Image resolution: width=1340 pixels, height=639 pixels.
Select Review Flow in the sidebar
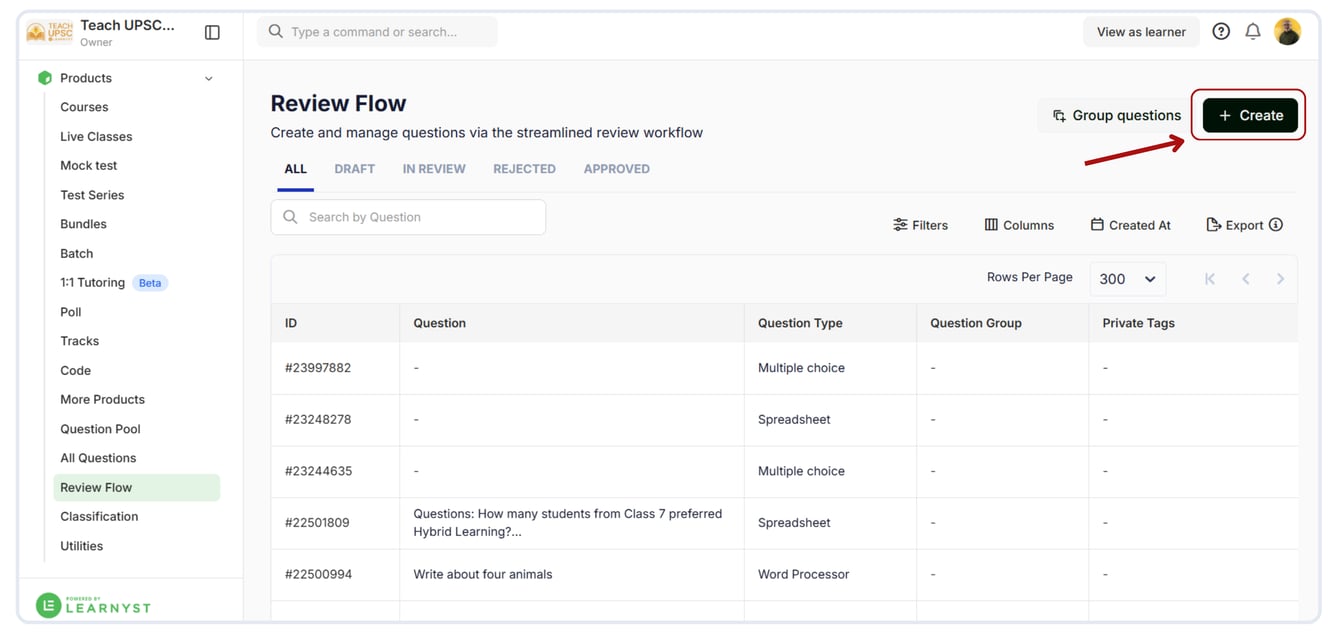137,487
